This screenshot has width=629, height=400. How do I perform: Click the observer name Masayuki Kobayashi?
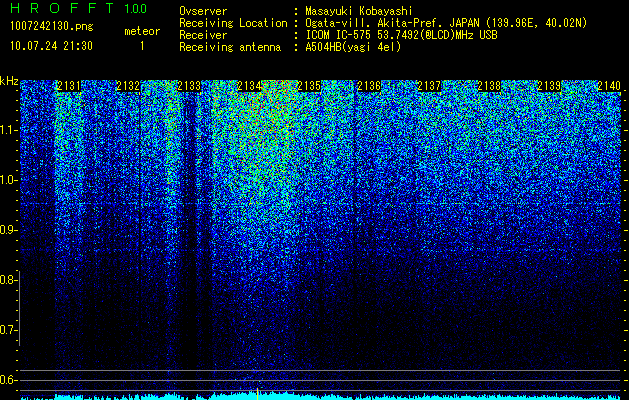[359, 11]
